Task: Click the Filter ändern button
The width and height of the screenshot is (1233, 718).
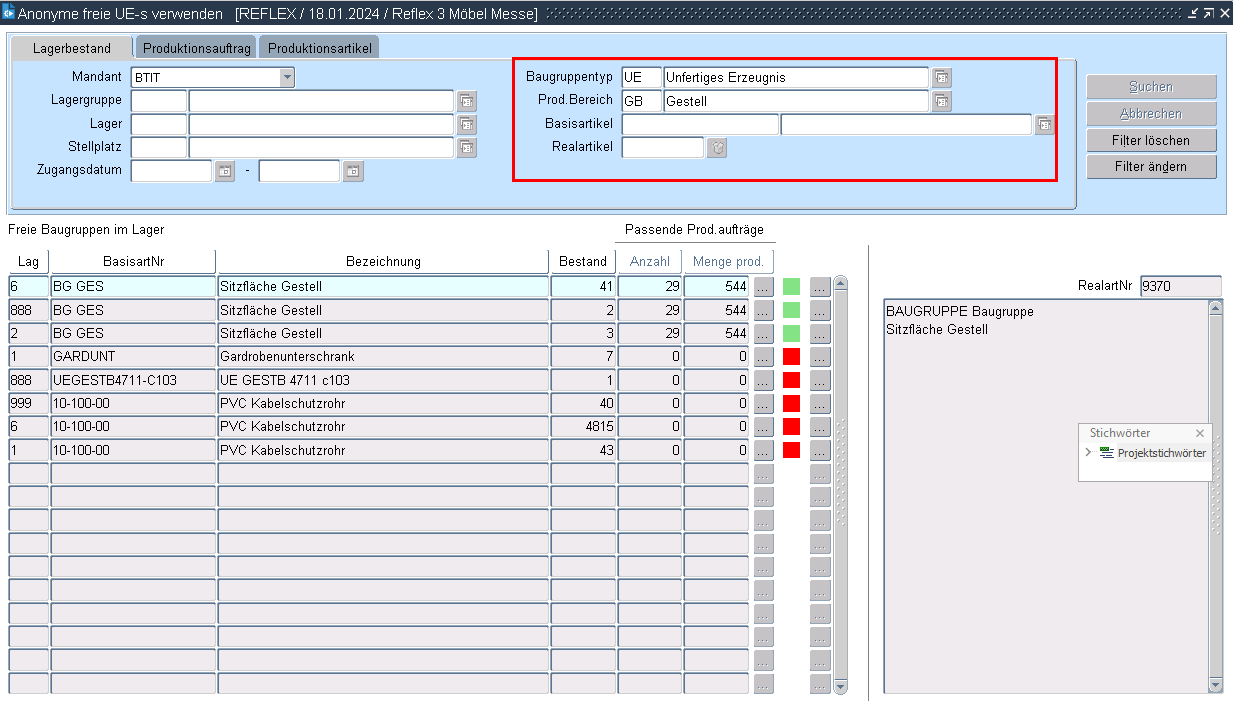Action: click(x=1151, y=167)
